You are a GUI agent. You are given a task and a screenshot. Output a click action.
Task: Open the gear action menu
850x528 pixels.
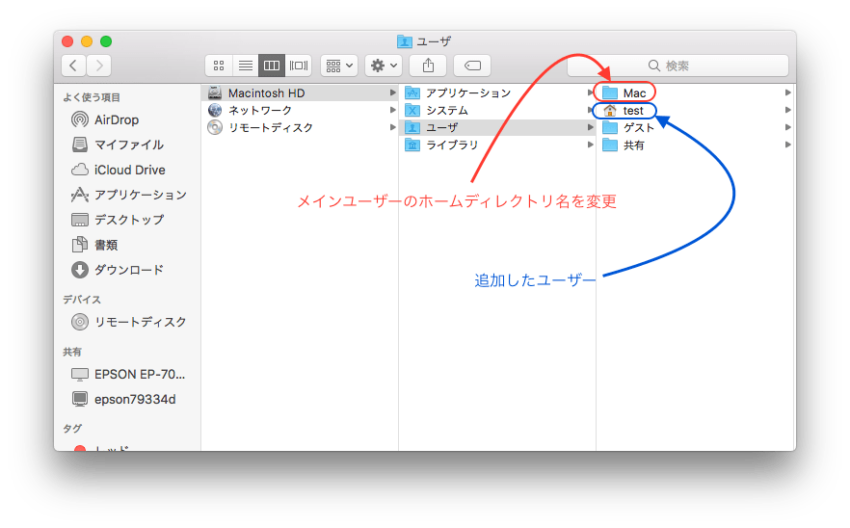(x=383, y=66)
